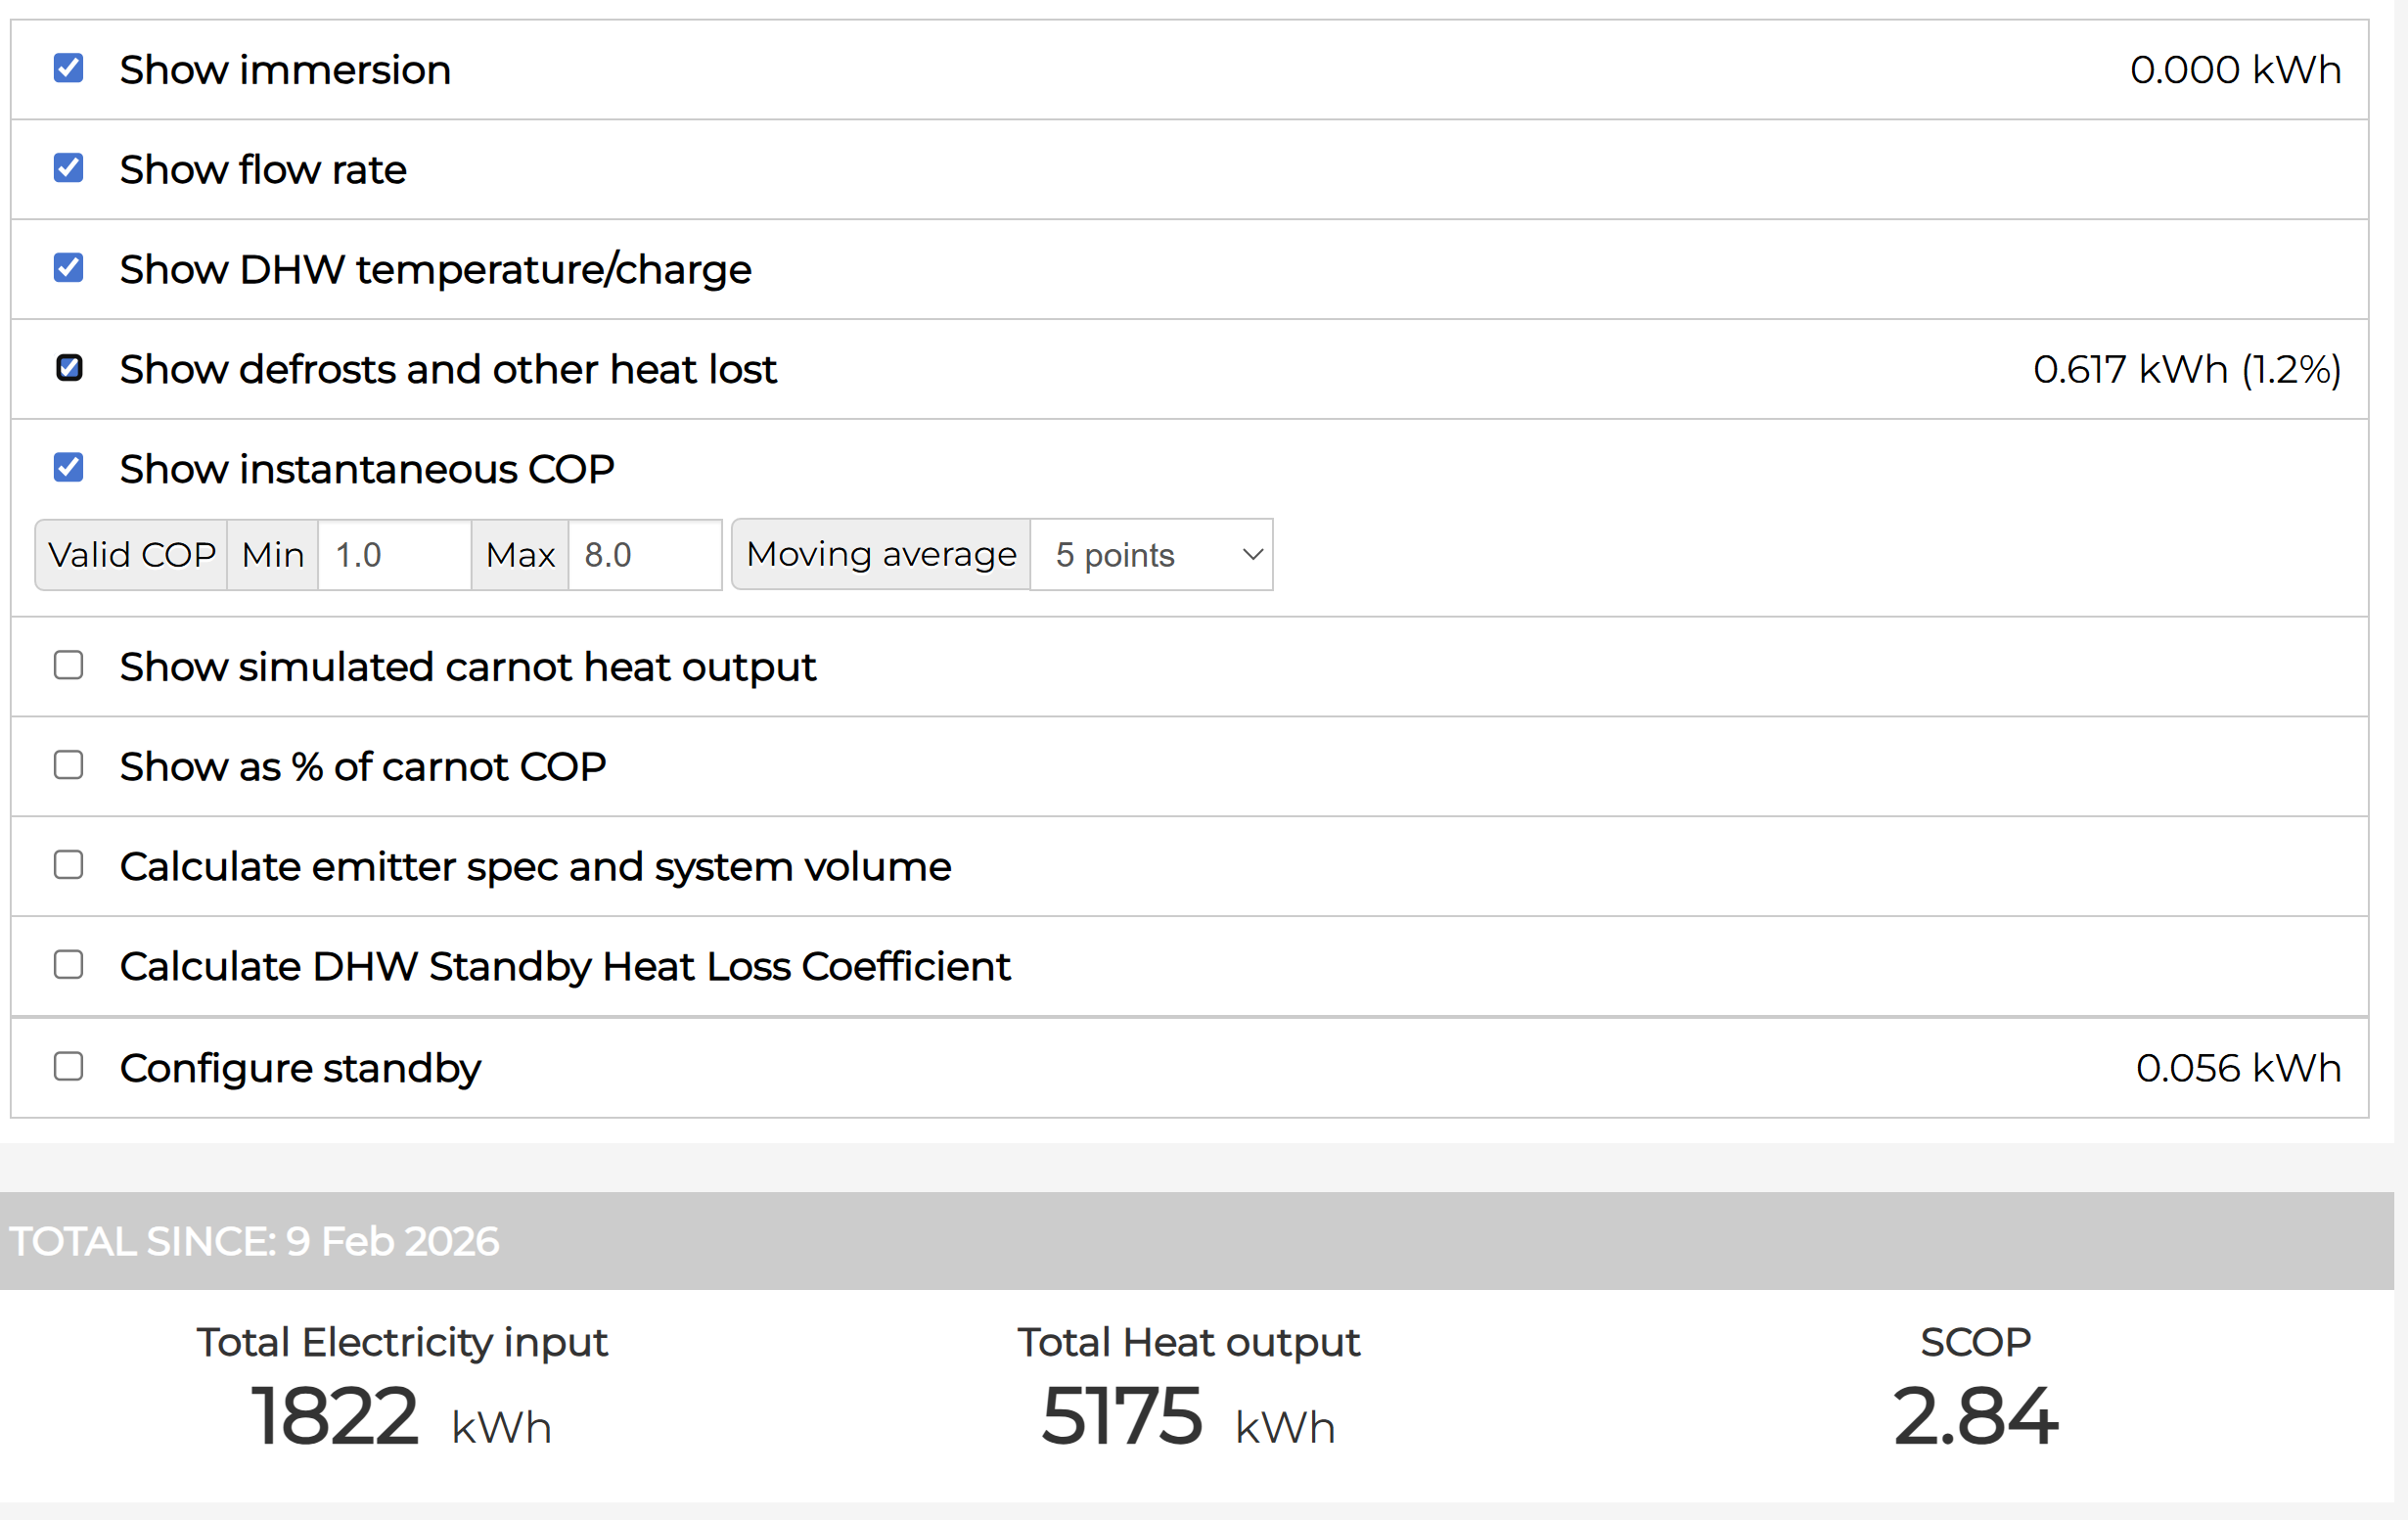
Task: Uncheck the Show immersion checkbox
Action: [x=68, y=68]
